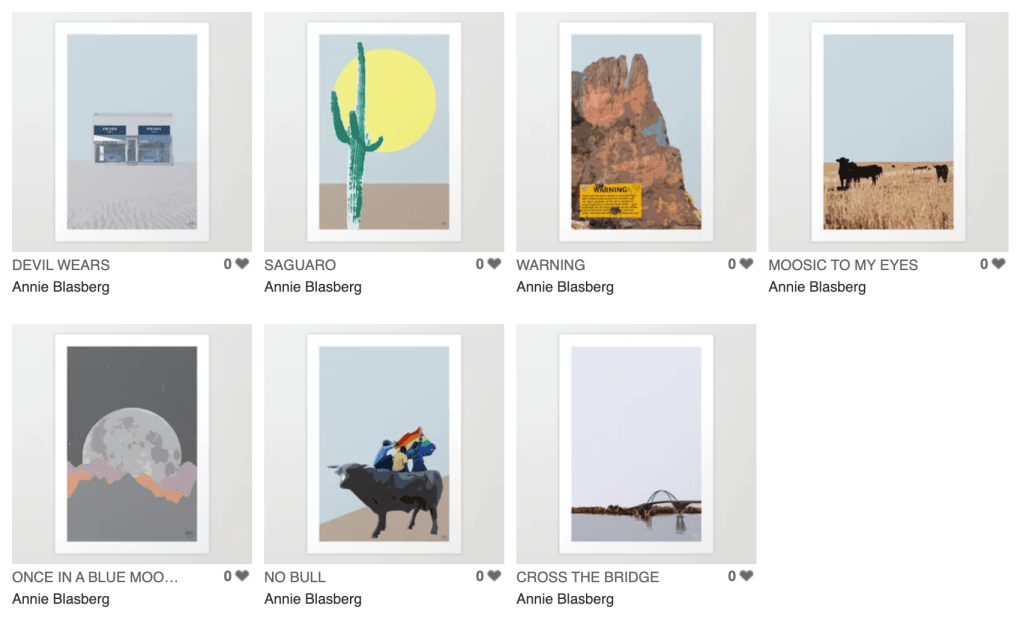
Task: Like the DEVIL WEARS print via heart icon
Action: [242, 264]
